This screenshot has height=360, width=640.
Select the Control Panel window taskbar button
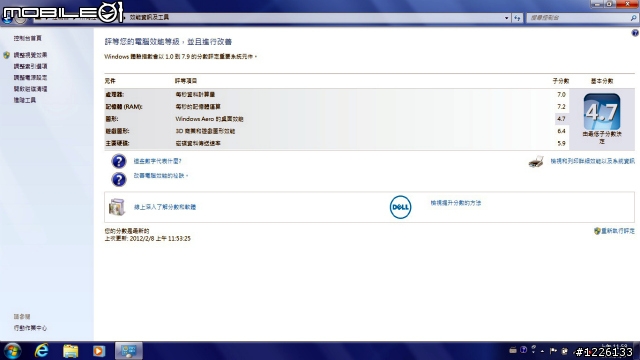click(129, 351)
